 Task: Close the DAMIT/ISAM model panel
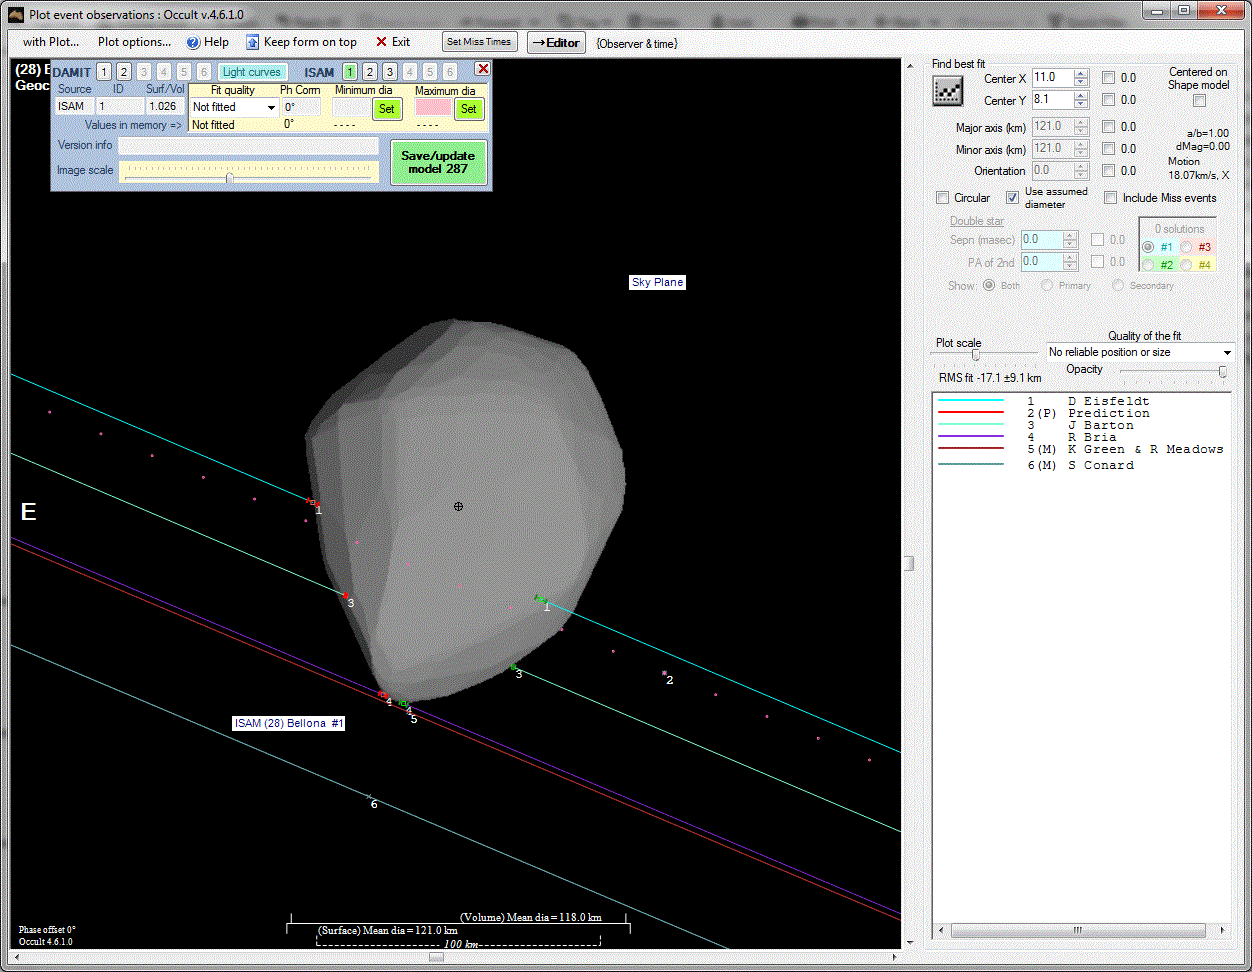(x=482, y=69)
